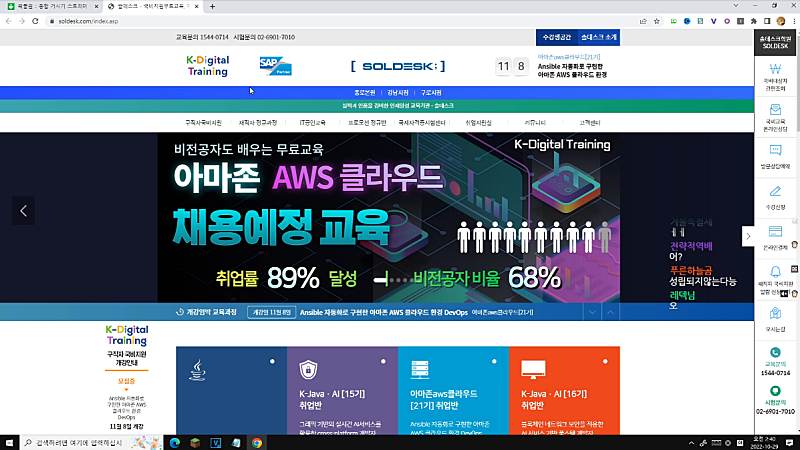The width and height of the screenshot is (800, 450).
Task: Expand course ticker with down chevron
Action: [592, 312]
